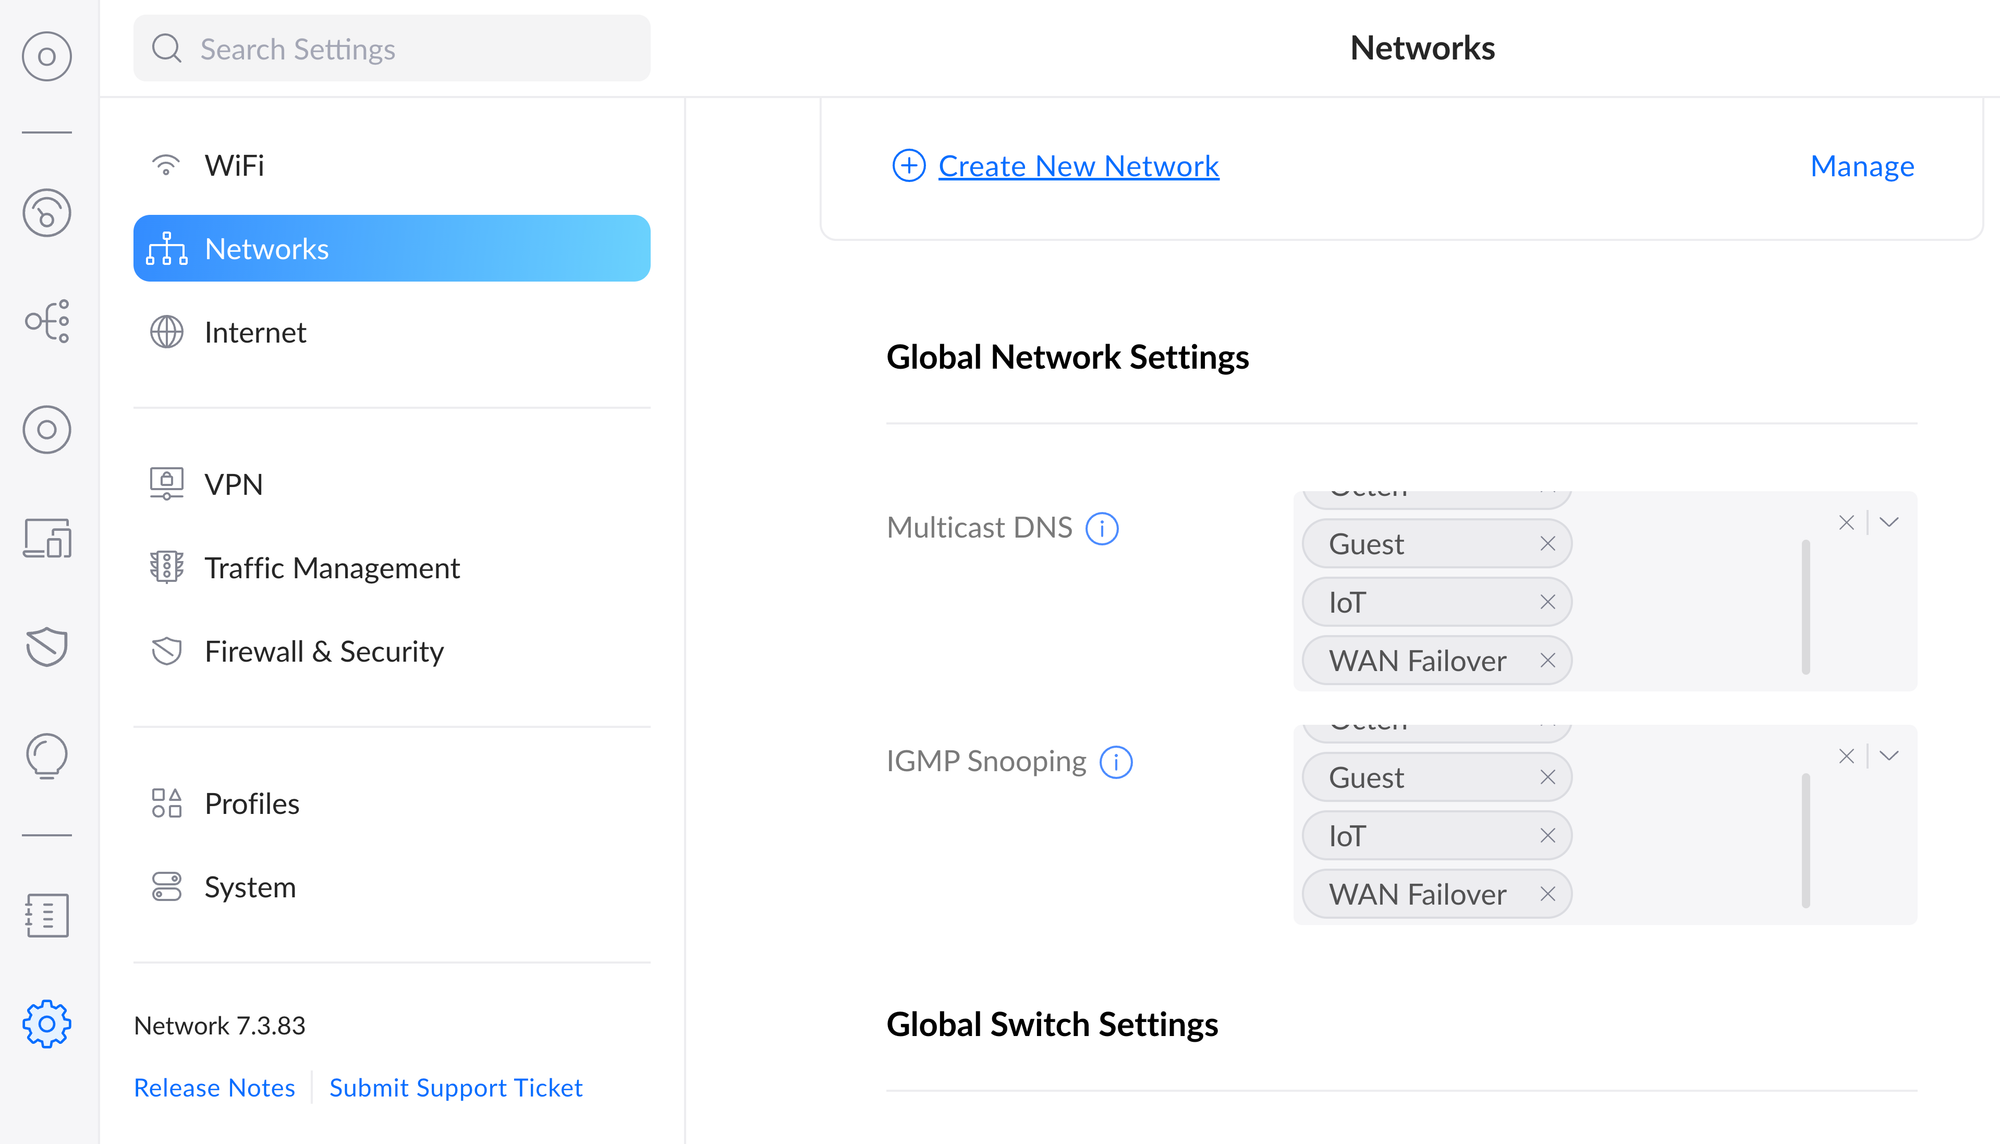
Task: Open the system log list icon
Action: pyautogui.click(x=47, y=915)
